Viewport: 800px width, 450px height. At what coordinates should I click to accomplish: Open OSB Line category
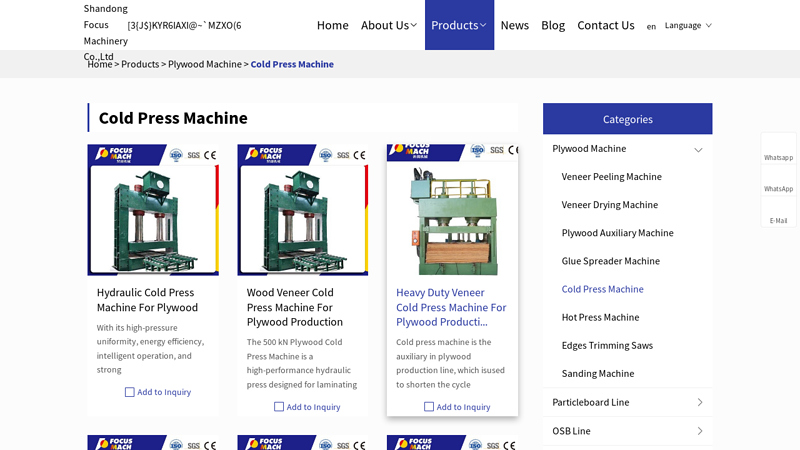571,431
